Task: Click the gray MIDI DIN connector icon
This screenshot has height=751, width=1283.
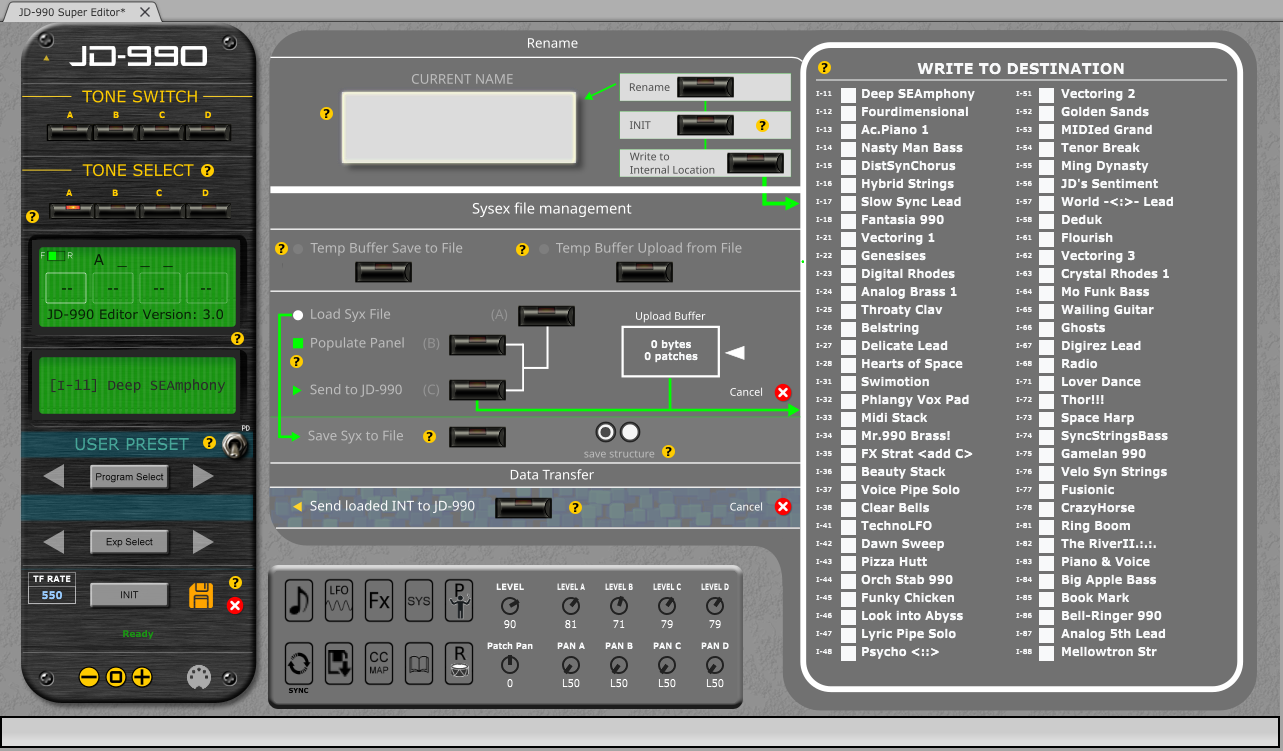Action: tap(198, 677)
